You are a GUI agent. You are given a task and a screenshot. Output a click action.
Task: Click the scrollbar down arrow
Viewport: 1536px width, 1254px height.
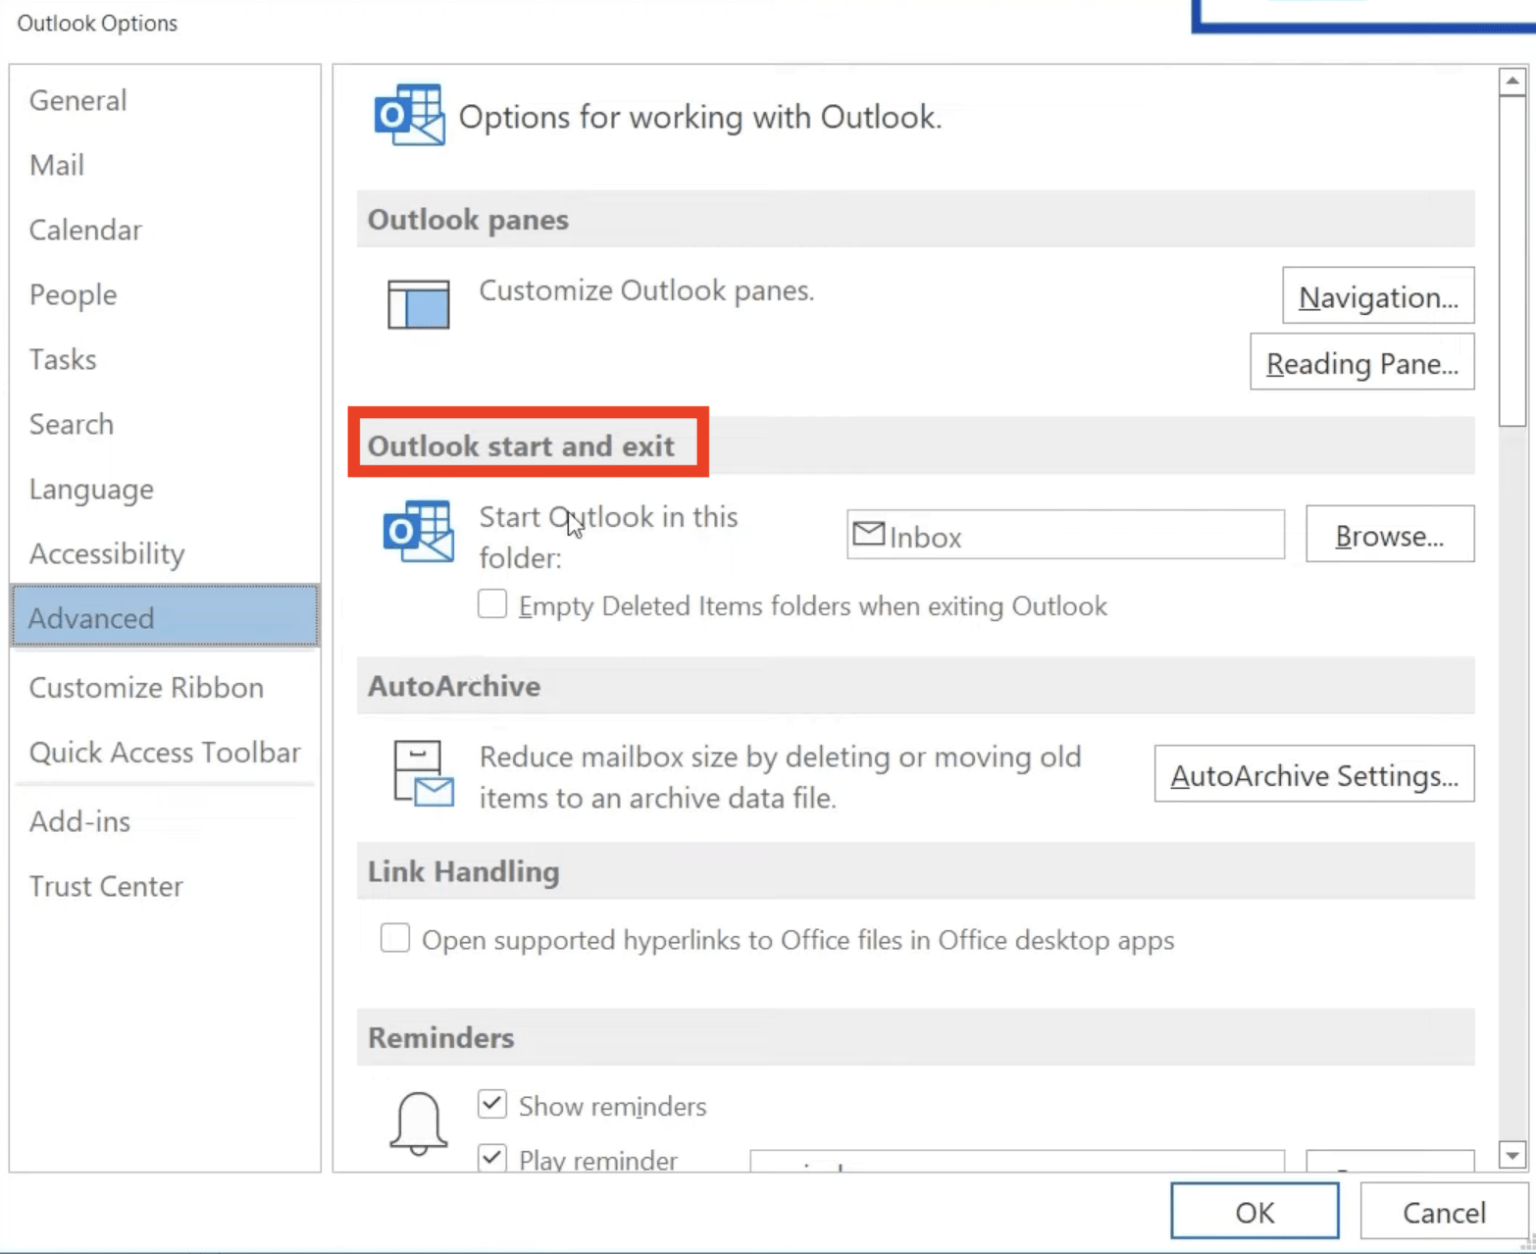coord(1511,1155)
